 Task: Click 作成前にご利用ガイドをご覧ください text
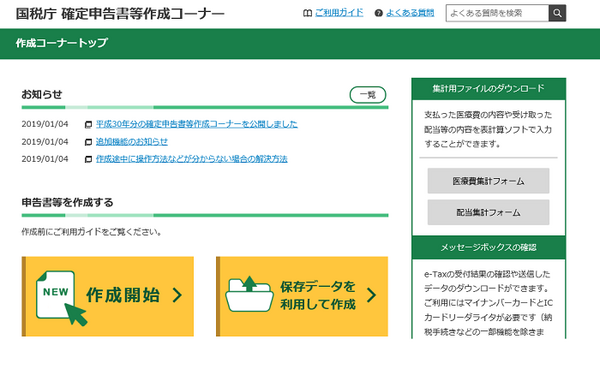91,232
